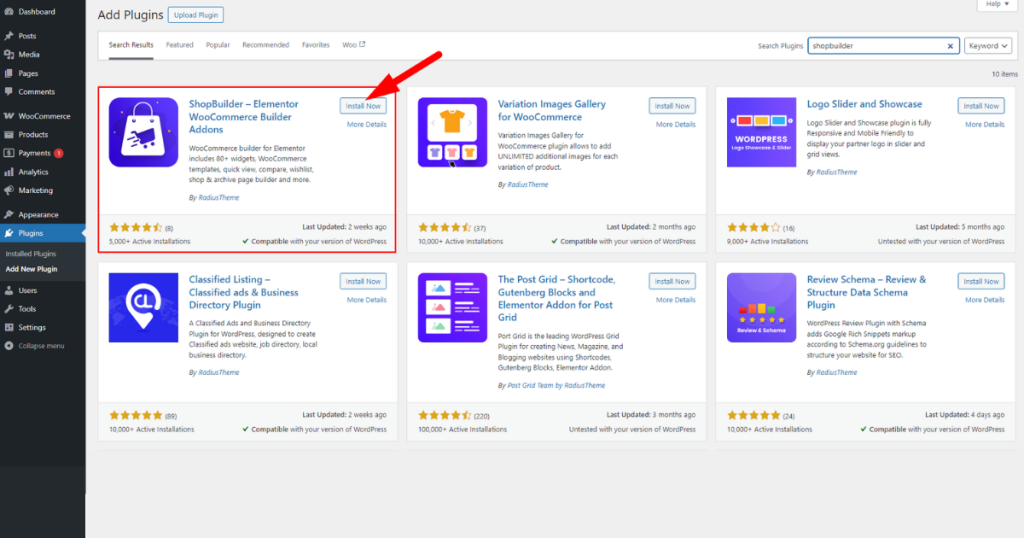Viewport: 1024px width, 538px height.
Task: Open More Details for Review Schema
Action: (x=985, y=300)
